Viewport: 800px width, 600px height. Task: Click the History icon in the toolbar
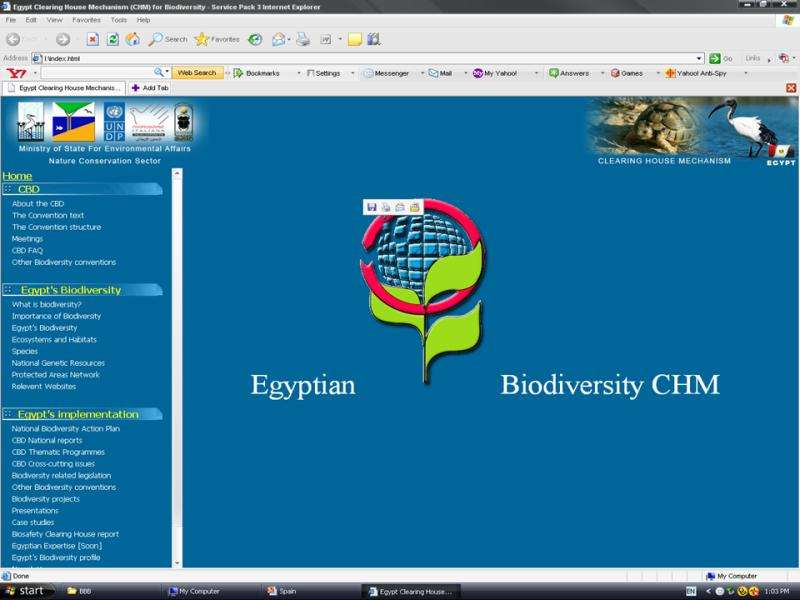click(255, 39)
